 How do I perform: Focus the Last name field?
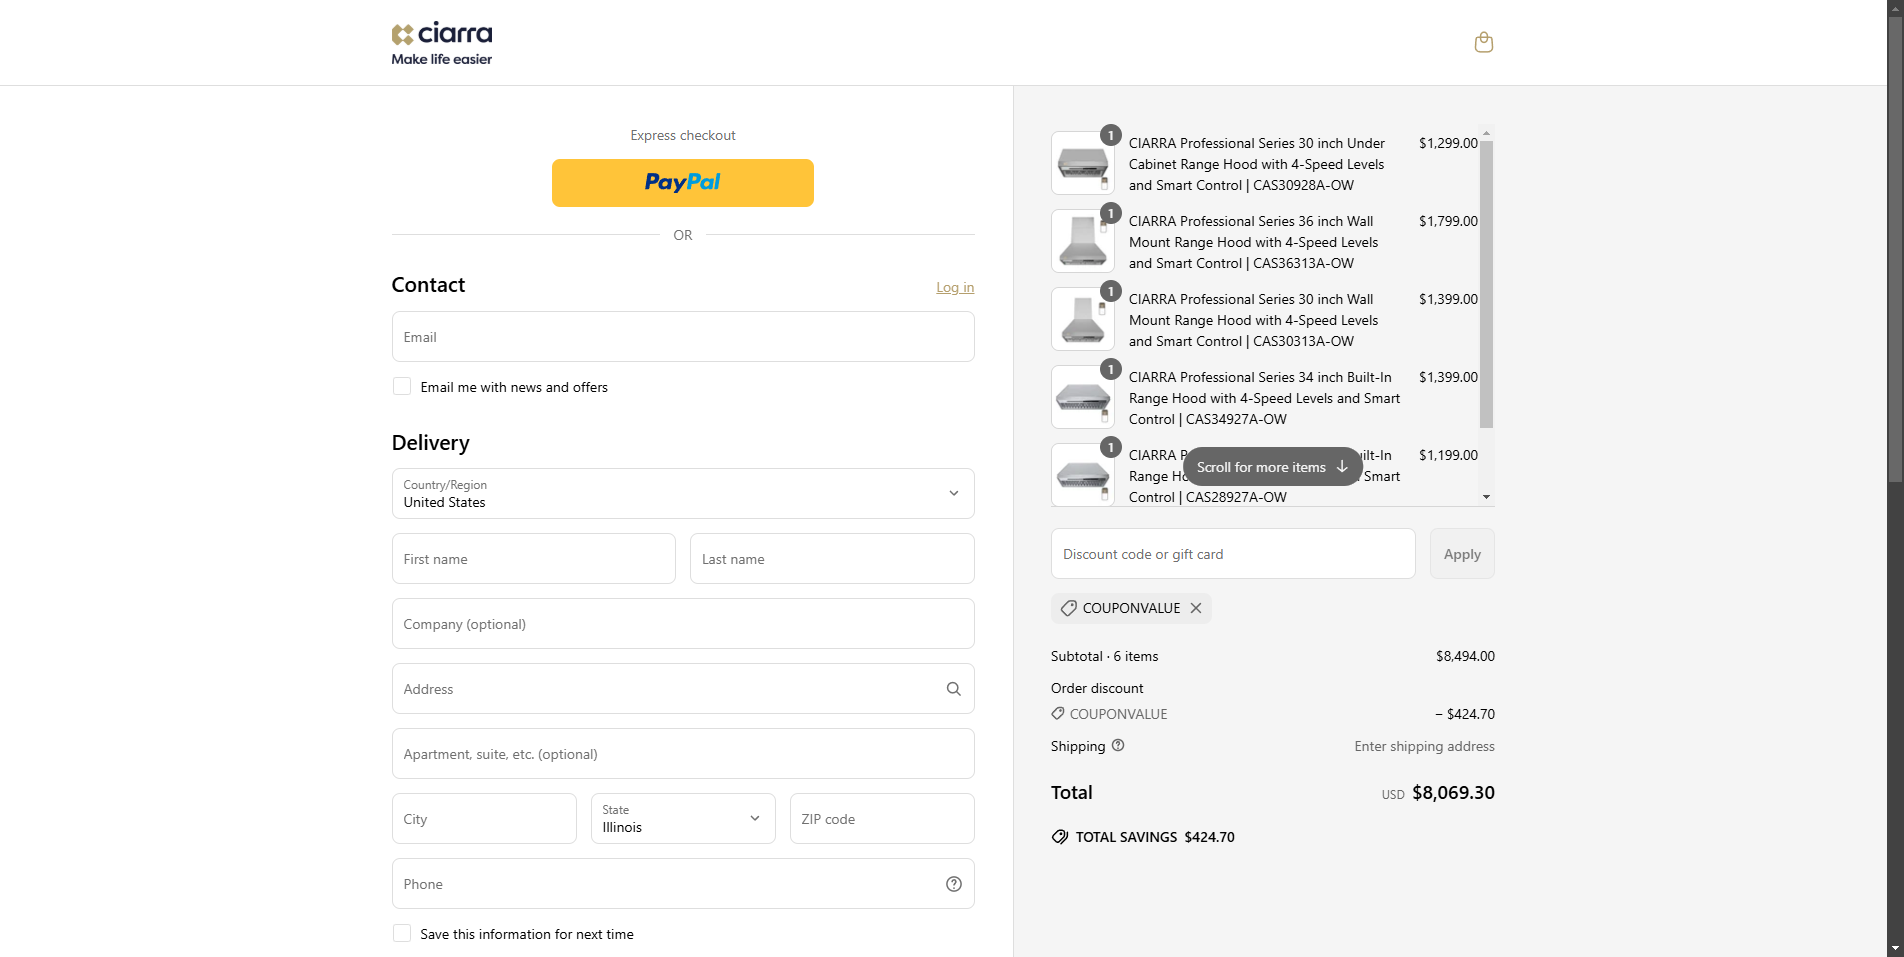click(x=832, y=558)
